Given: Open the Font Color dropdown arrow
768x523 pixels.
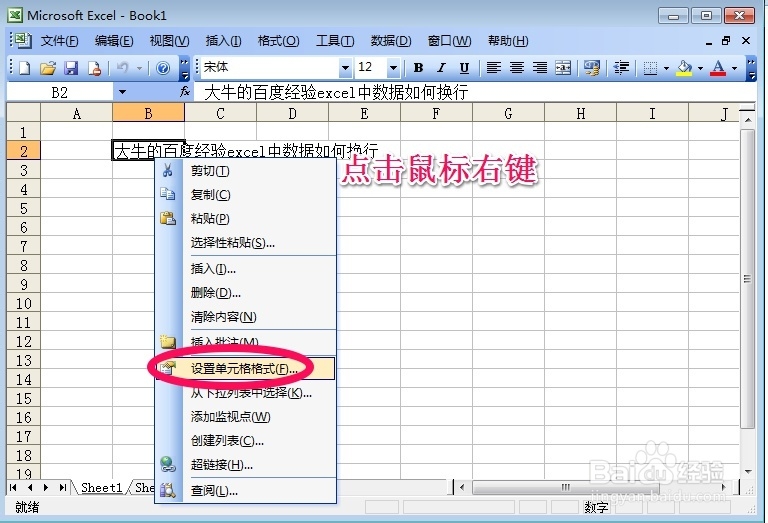Looking at the screenshot, I should (734, 68).
